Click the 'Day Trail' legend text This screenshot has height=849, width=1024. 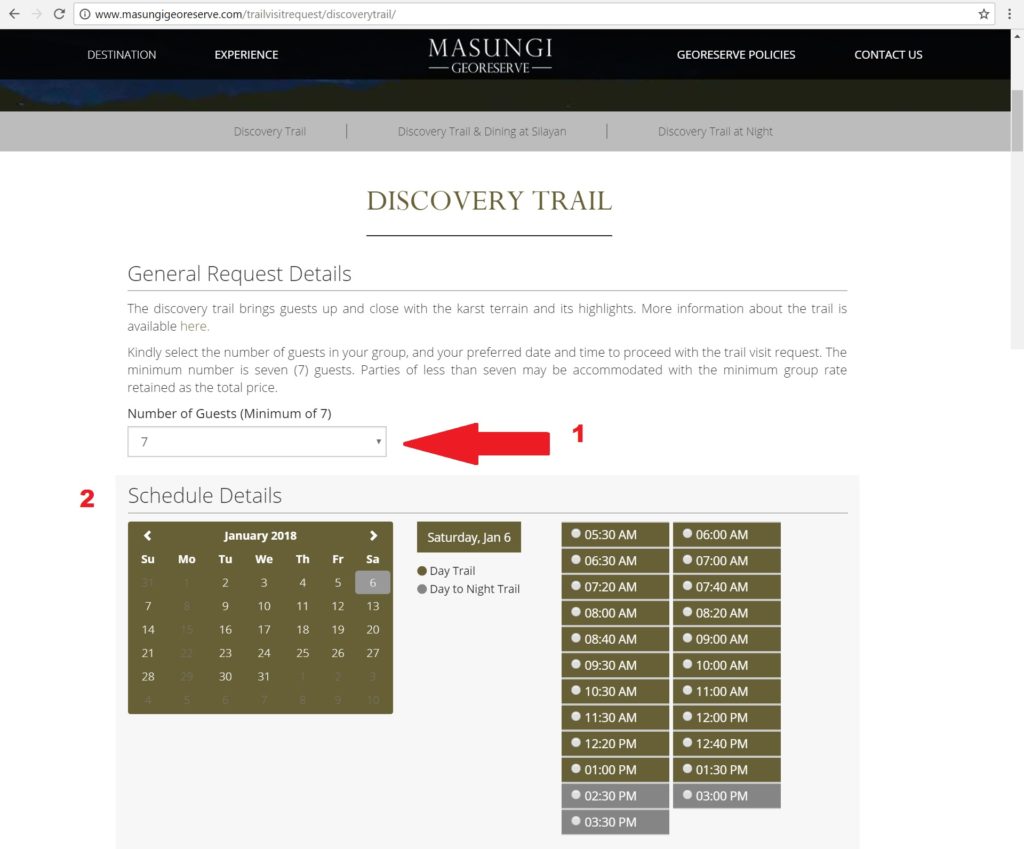click(x=452, y=571)
